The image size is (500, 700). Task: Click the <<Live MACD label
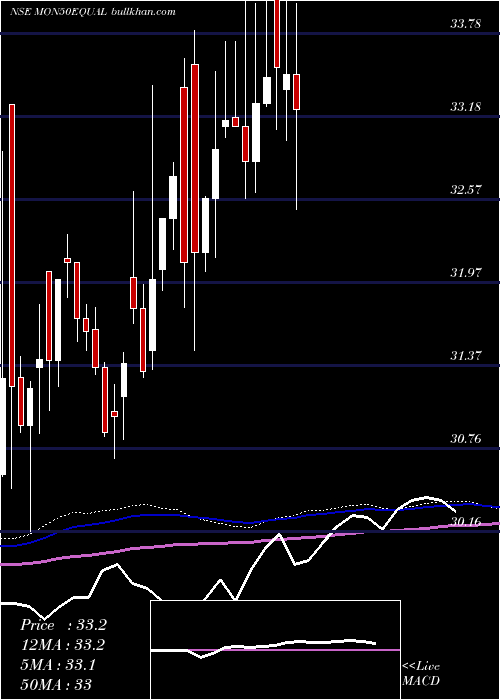click(421, 674)
